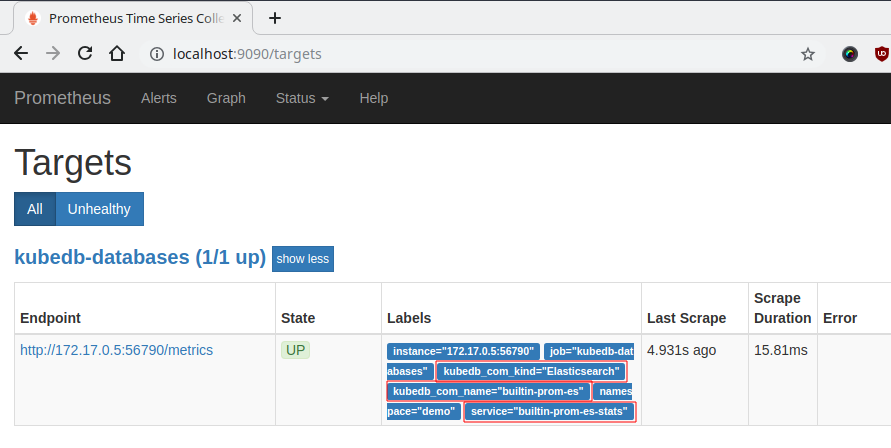891x448 pixels.
Task: Focus the address bar showing localhost:9090/targets
Action: click(x=450, y=54)
